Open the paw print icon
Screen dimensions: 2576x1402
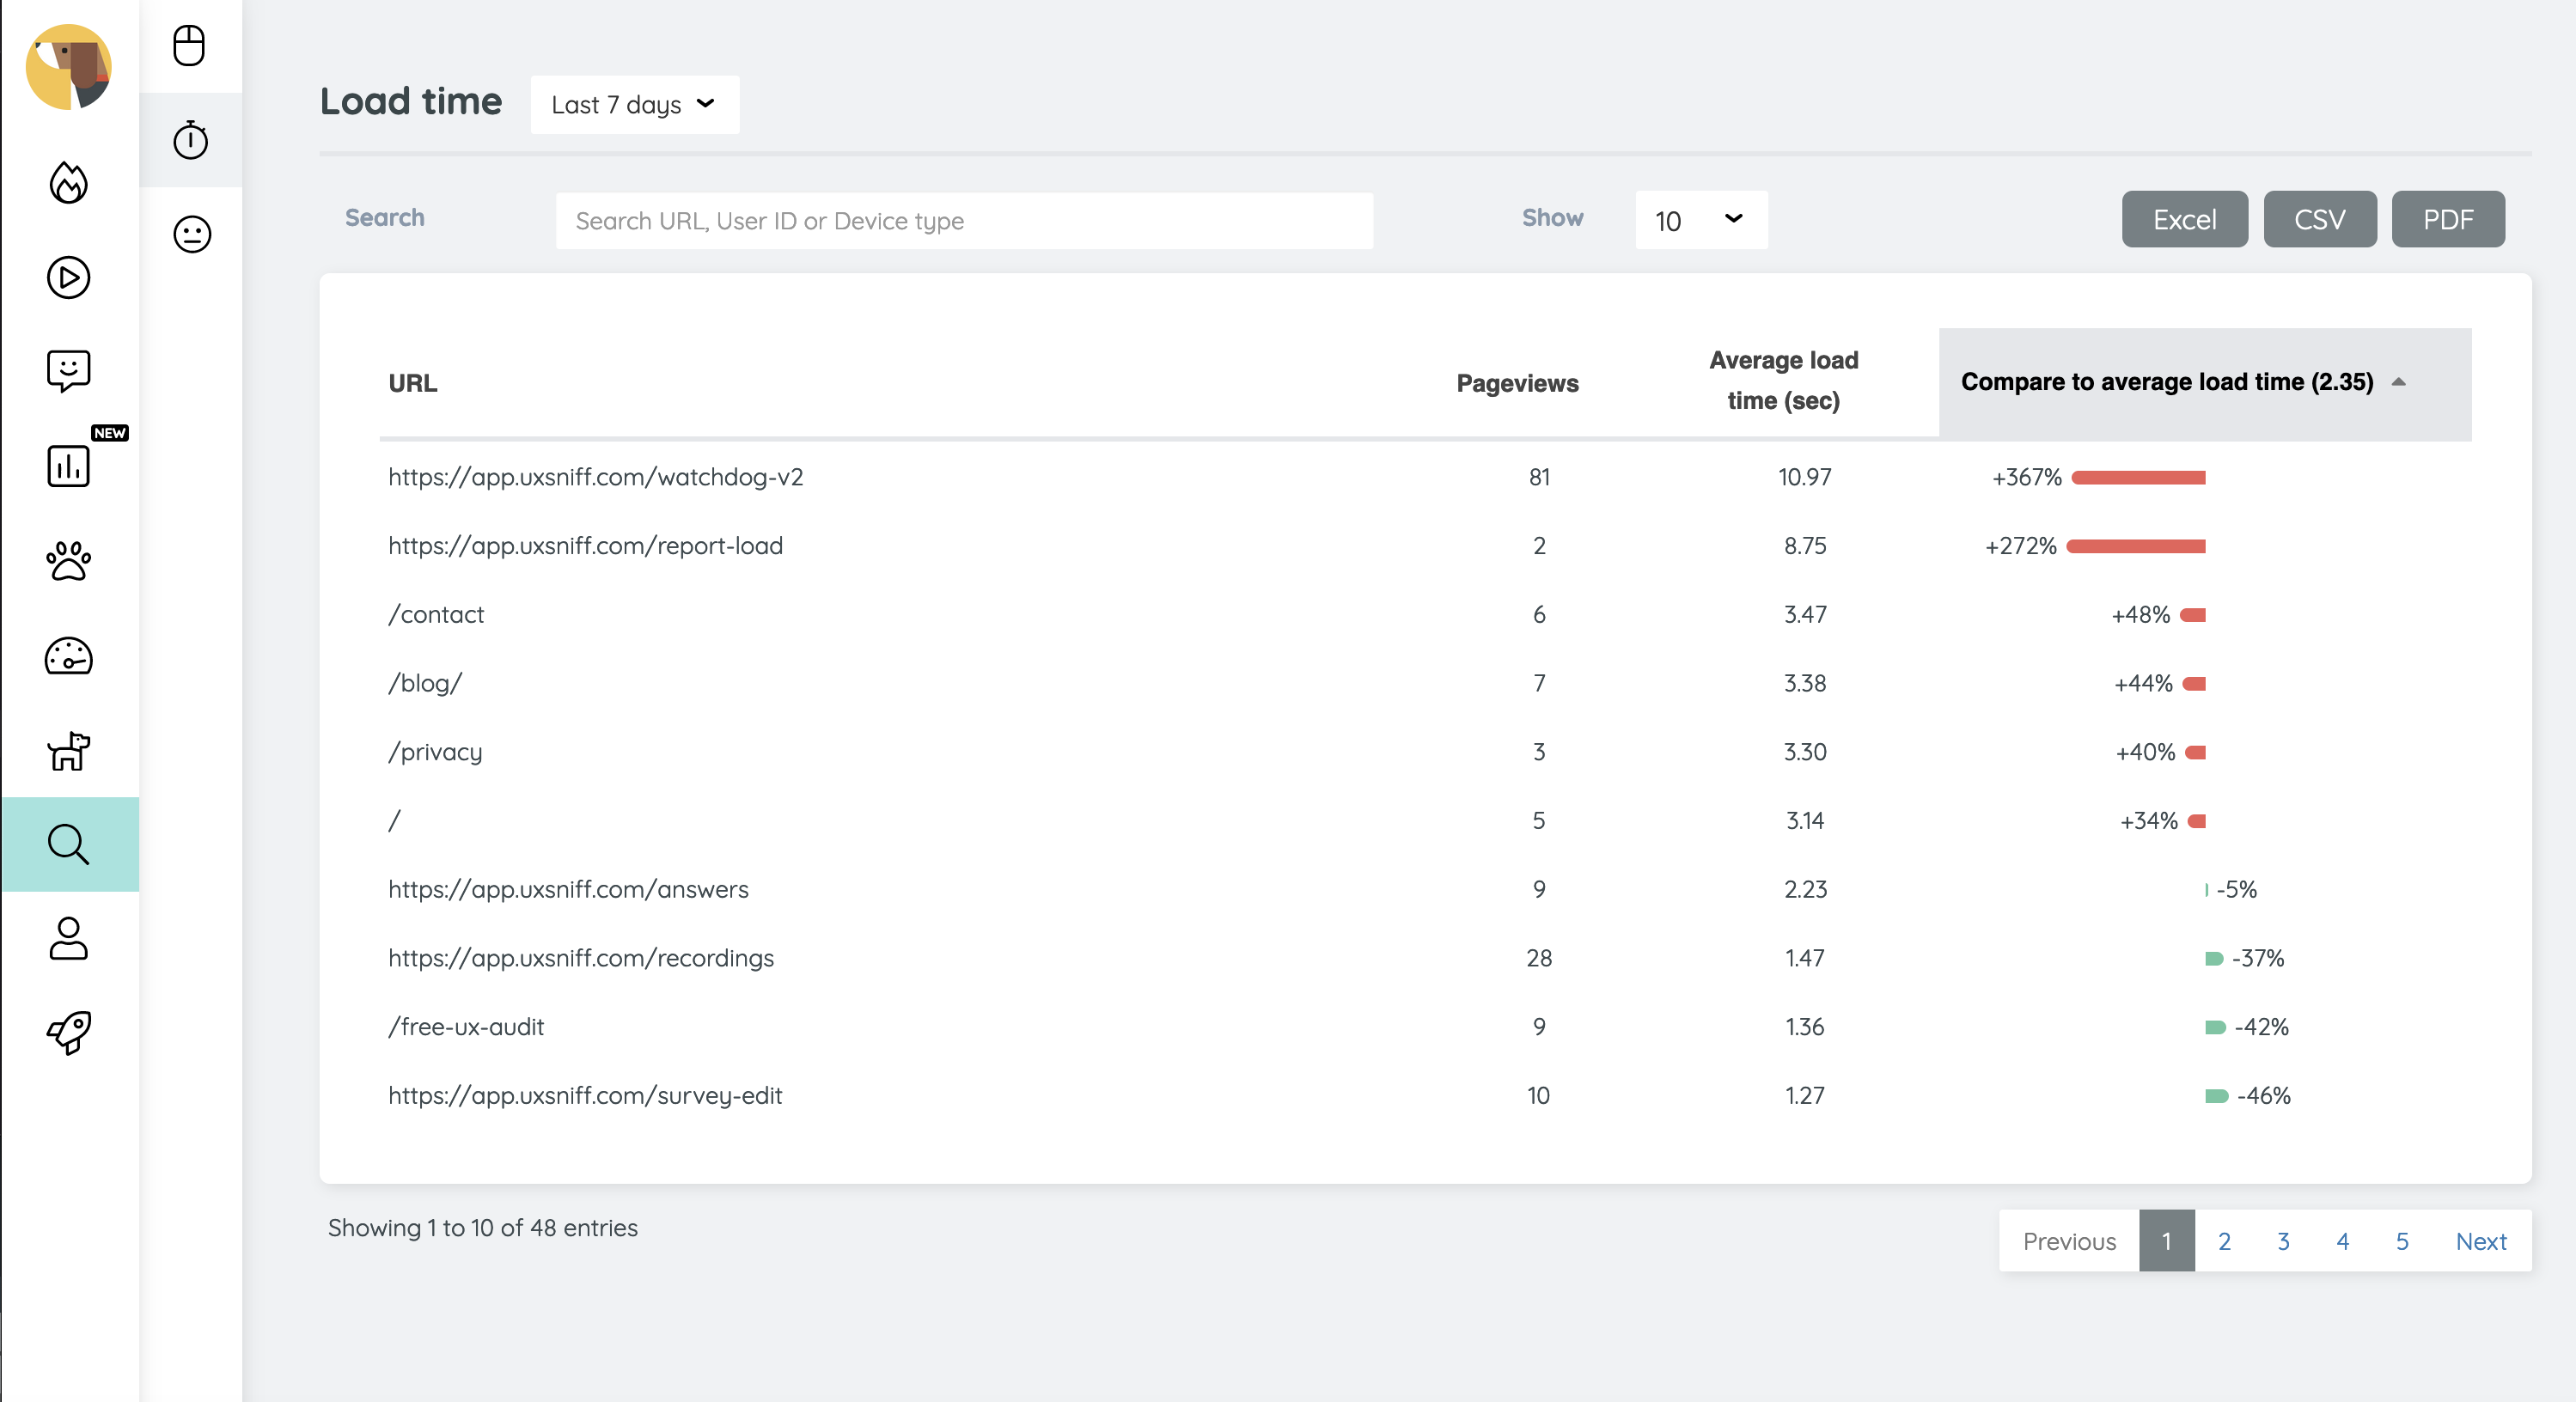(68, 561)
